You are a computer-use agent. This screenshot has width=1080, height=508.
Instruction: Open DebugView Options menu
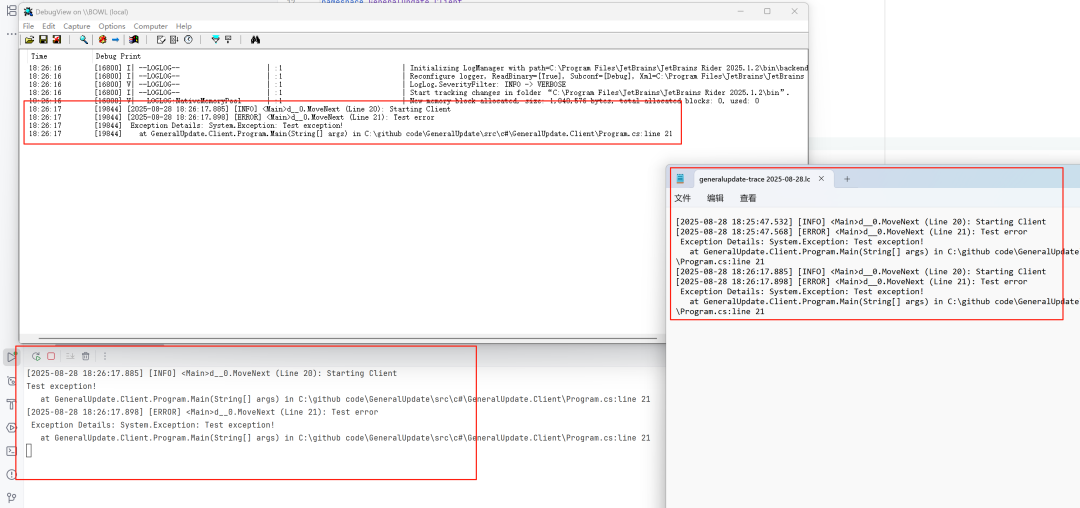(x=112, y=26)
